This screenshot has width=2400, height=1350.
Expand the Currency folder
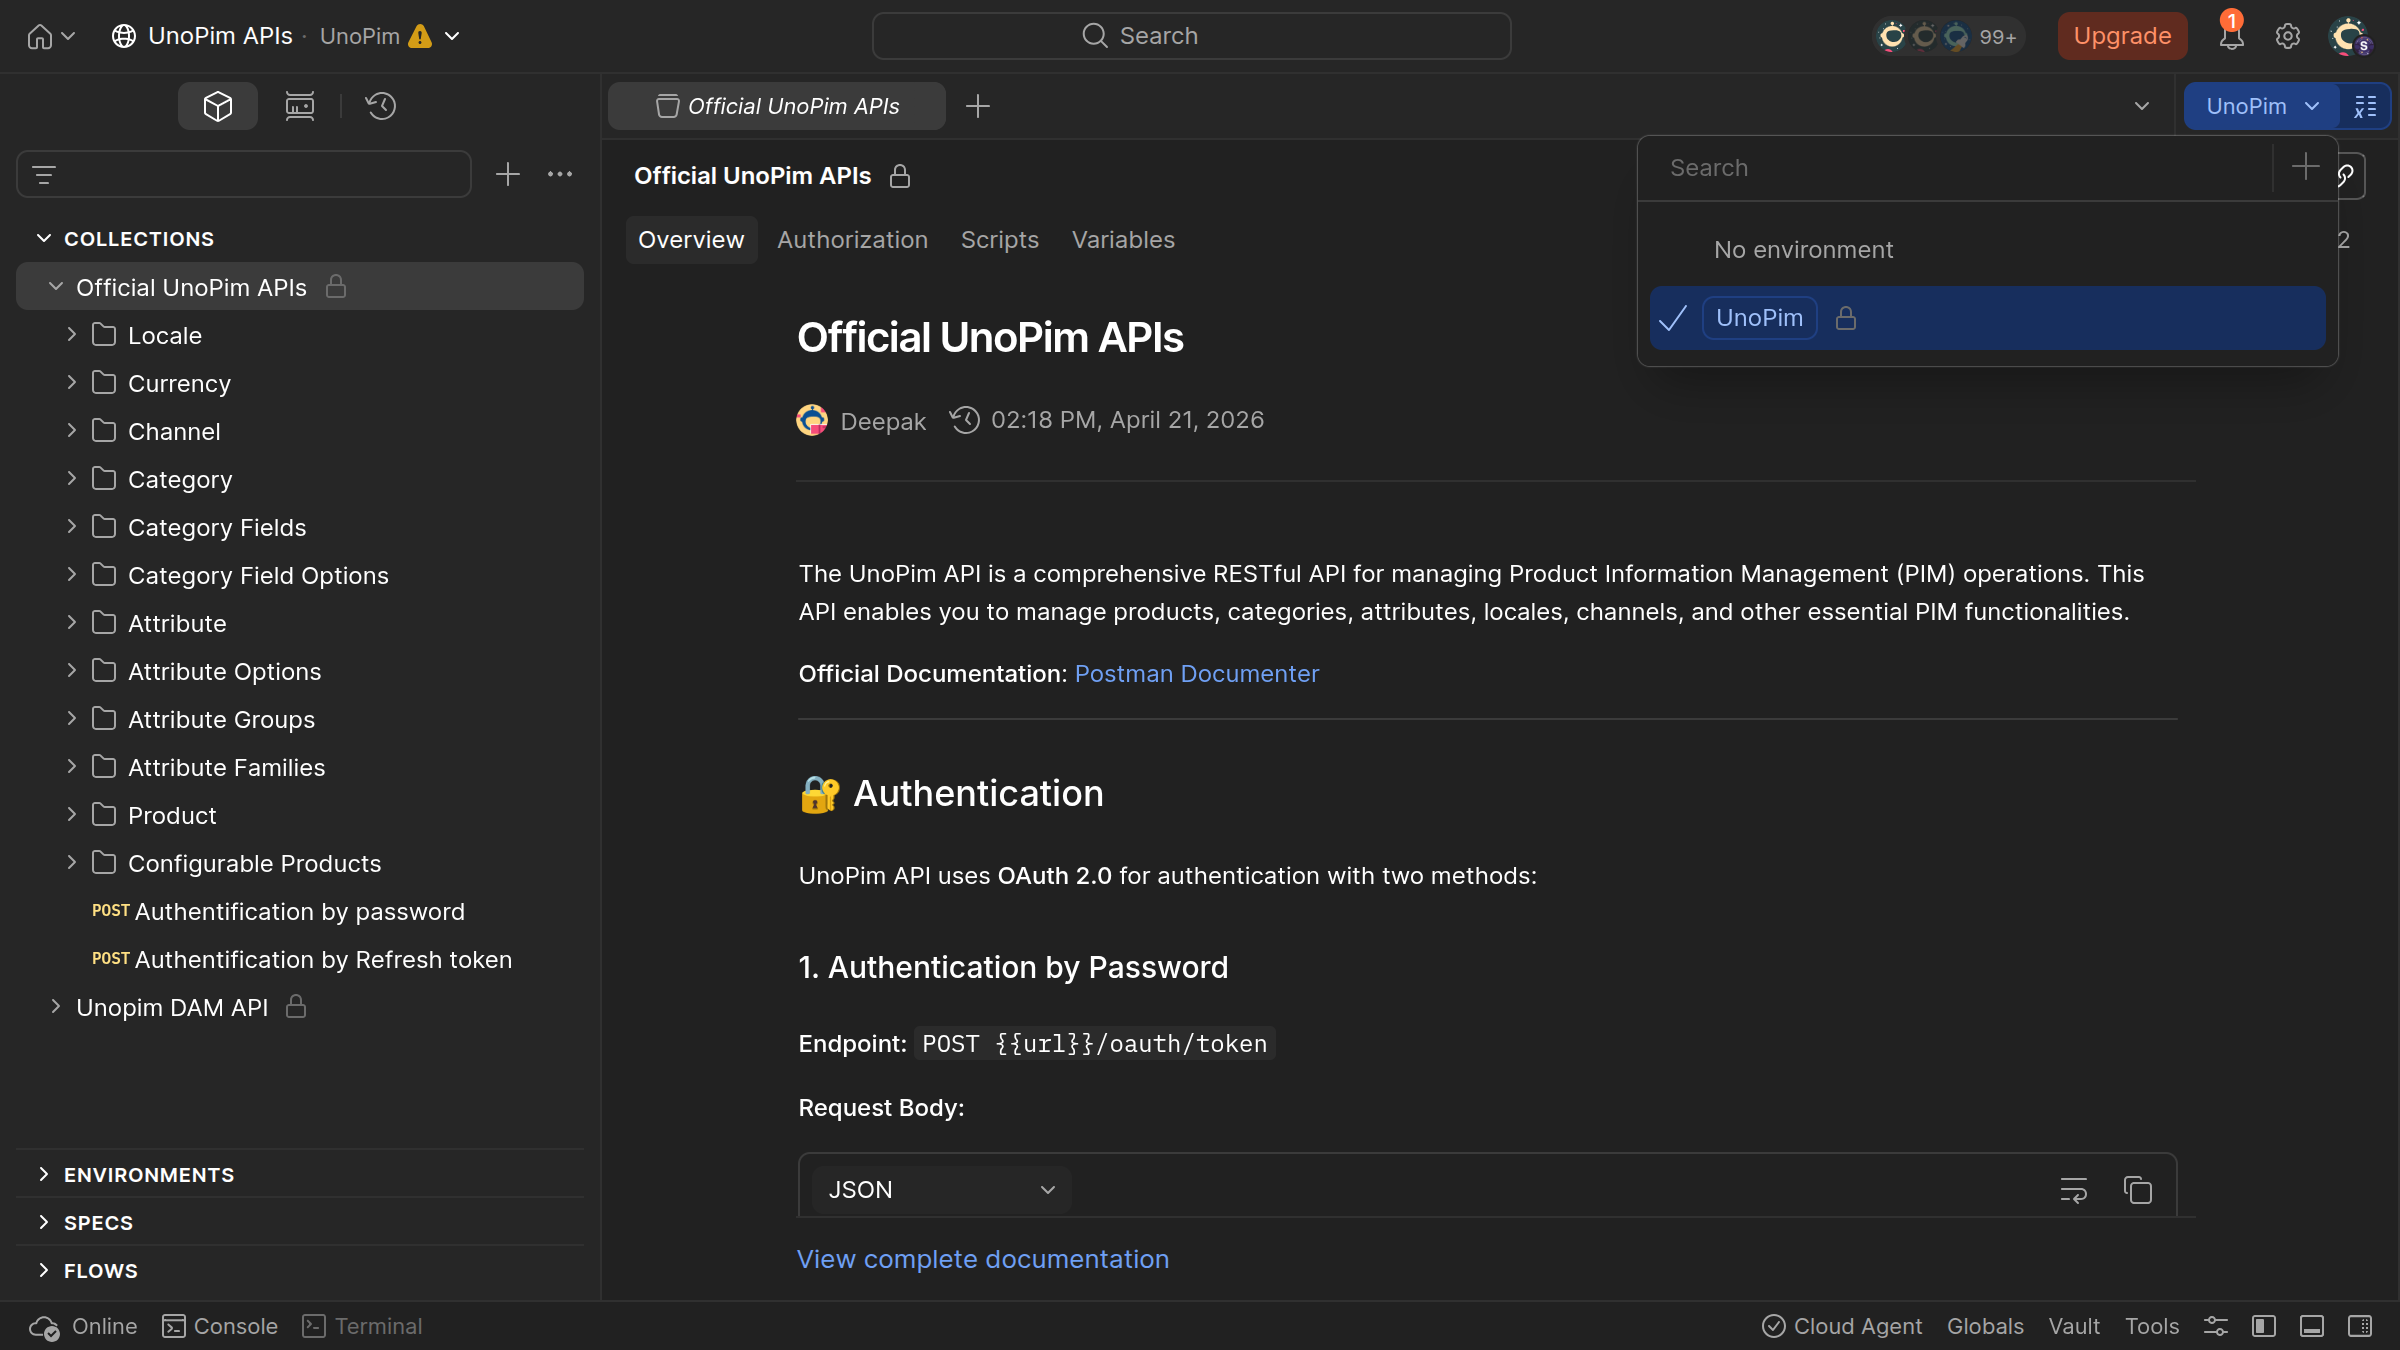click(x=72, y=383)
